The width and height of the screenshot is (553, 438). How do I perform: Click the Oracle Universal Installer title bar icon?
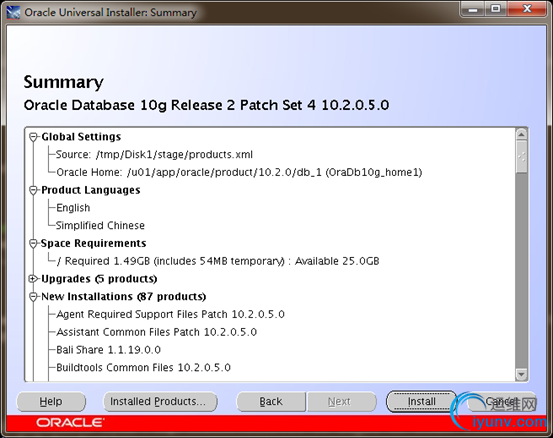tap(13, 13)
